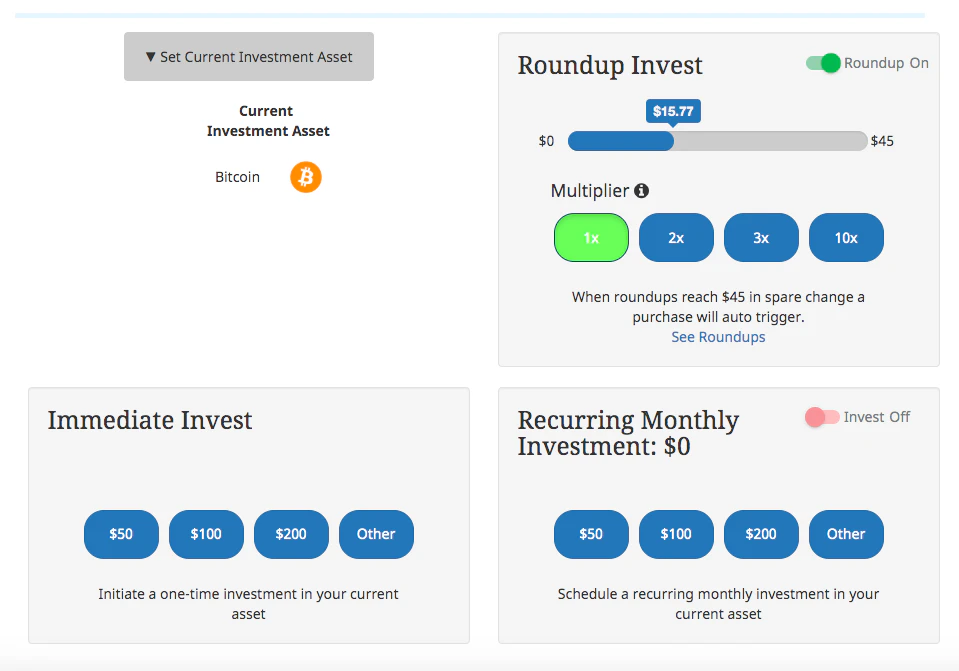This screenshot has width=959, height=671.
Task: Choose the 2x roundup multiplier
Action: tap(676, 237)
